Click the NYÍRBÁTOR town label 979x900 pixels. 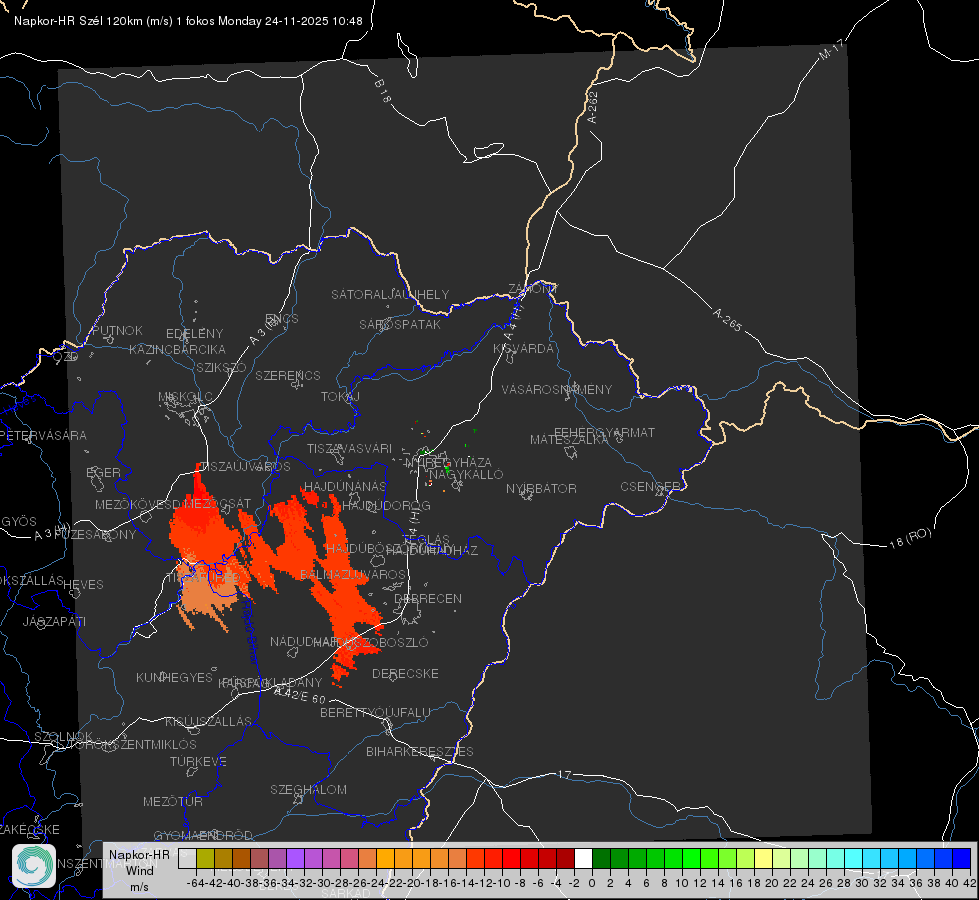click(541, 488)
